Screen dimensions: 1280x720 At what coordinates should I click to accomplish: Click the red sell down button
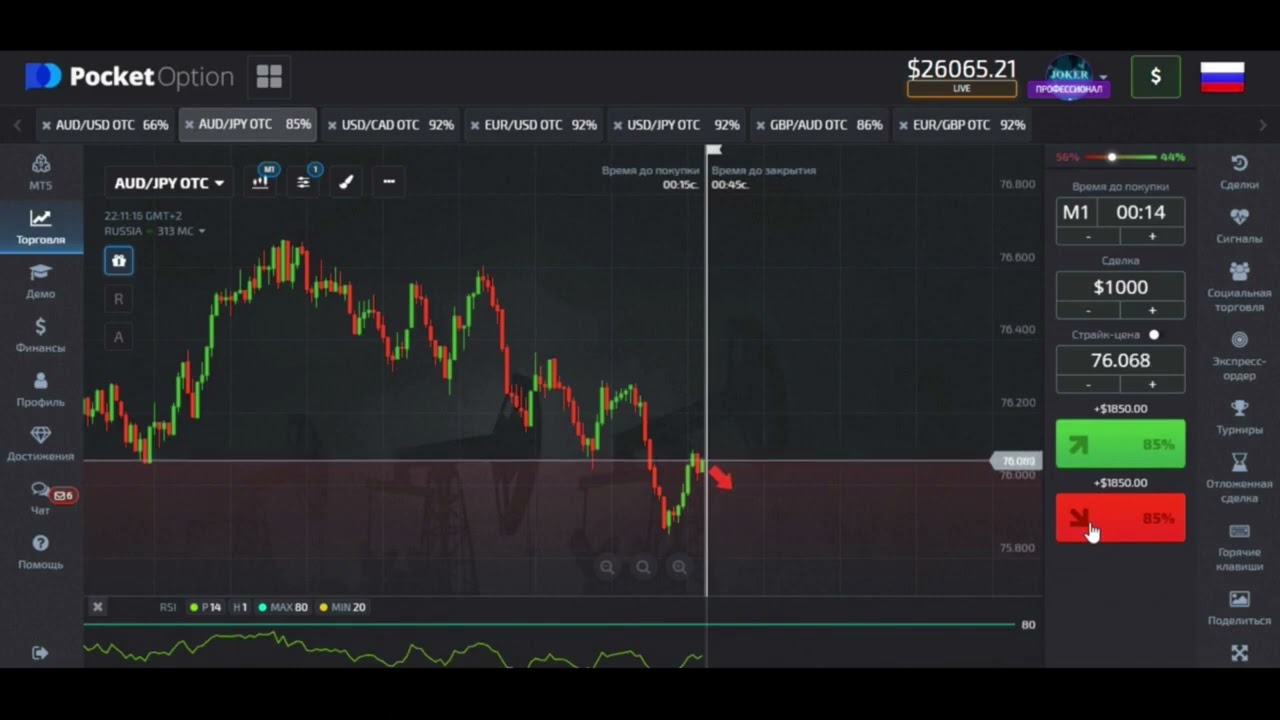tap(1120, 518)
